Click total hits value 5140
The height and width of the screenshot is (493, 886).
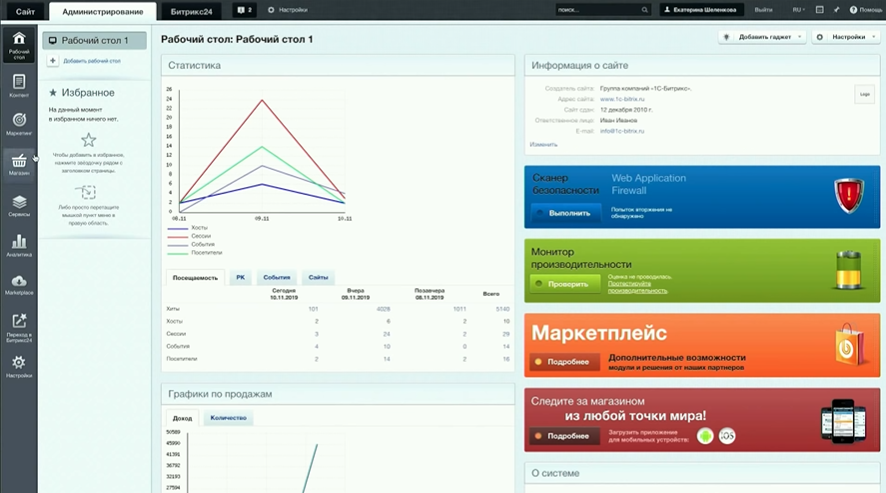tap(502, 309)
